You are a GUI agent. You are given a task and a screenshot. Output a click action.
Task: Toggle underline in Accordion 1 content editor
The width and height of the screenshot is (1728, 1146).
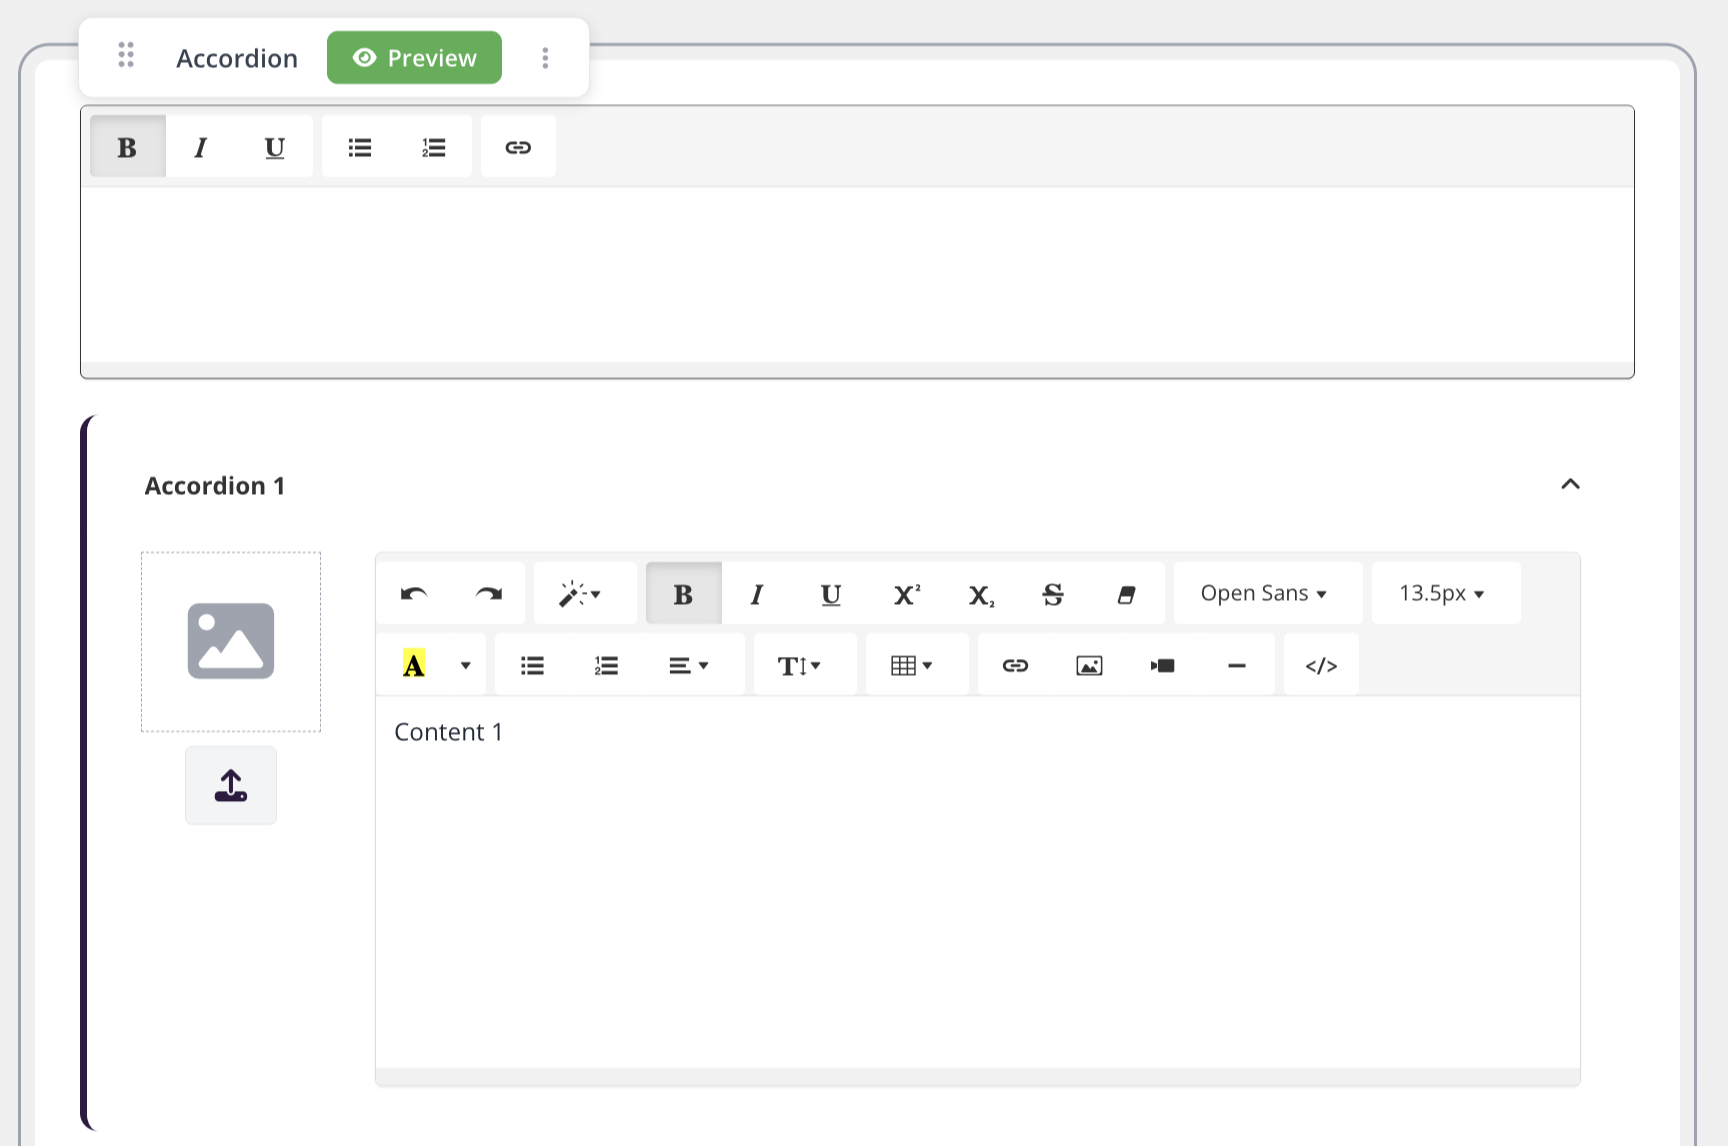(831, 594)
